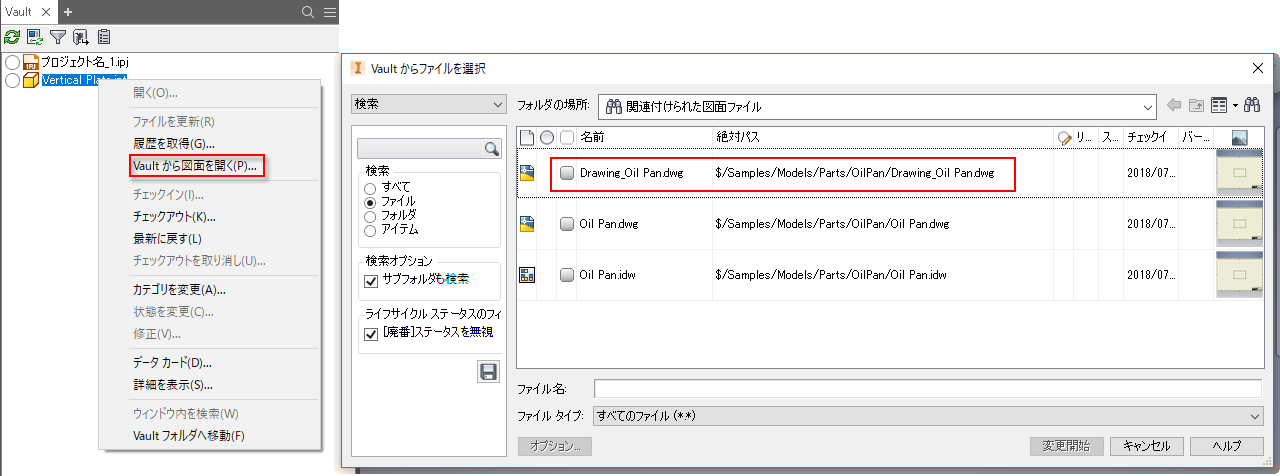The width and height of the screenshot is (1280, 476).
Task: Click thumbnail preview of Drawing_Oil Pan.dwg
Action: click(x=1240, y=173)
